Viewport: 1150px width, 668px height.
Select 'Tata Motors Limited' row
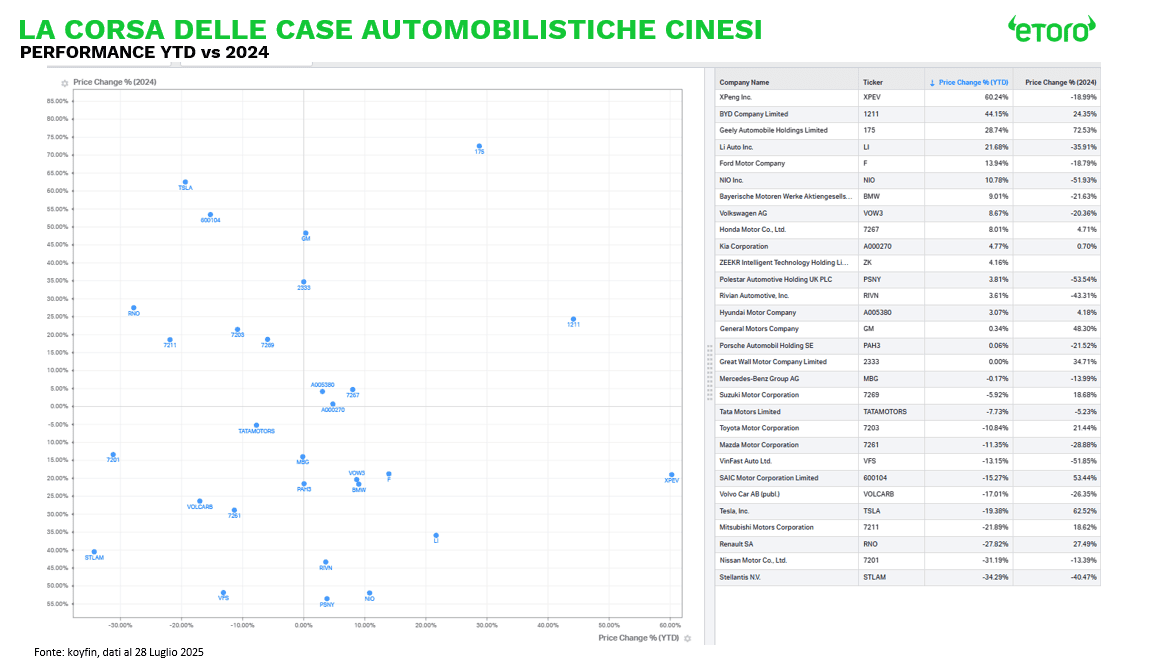click(x=907, y=411)
